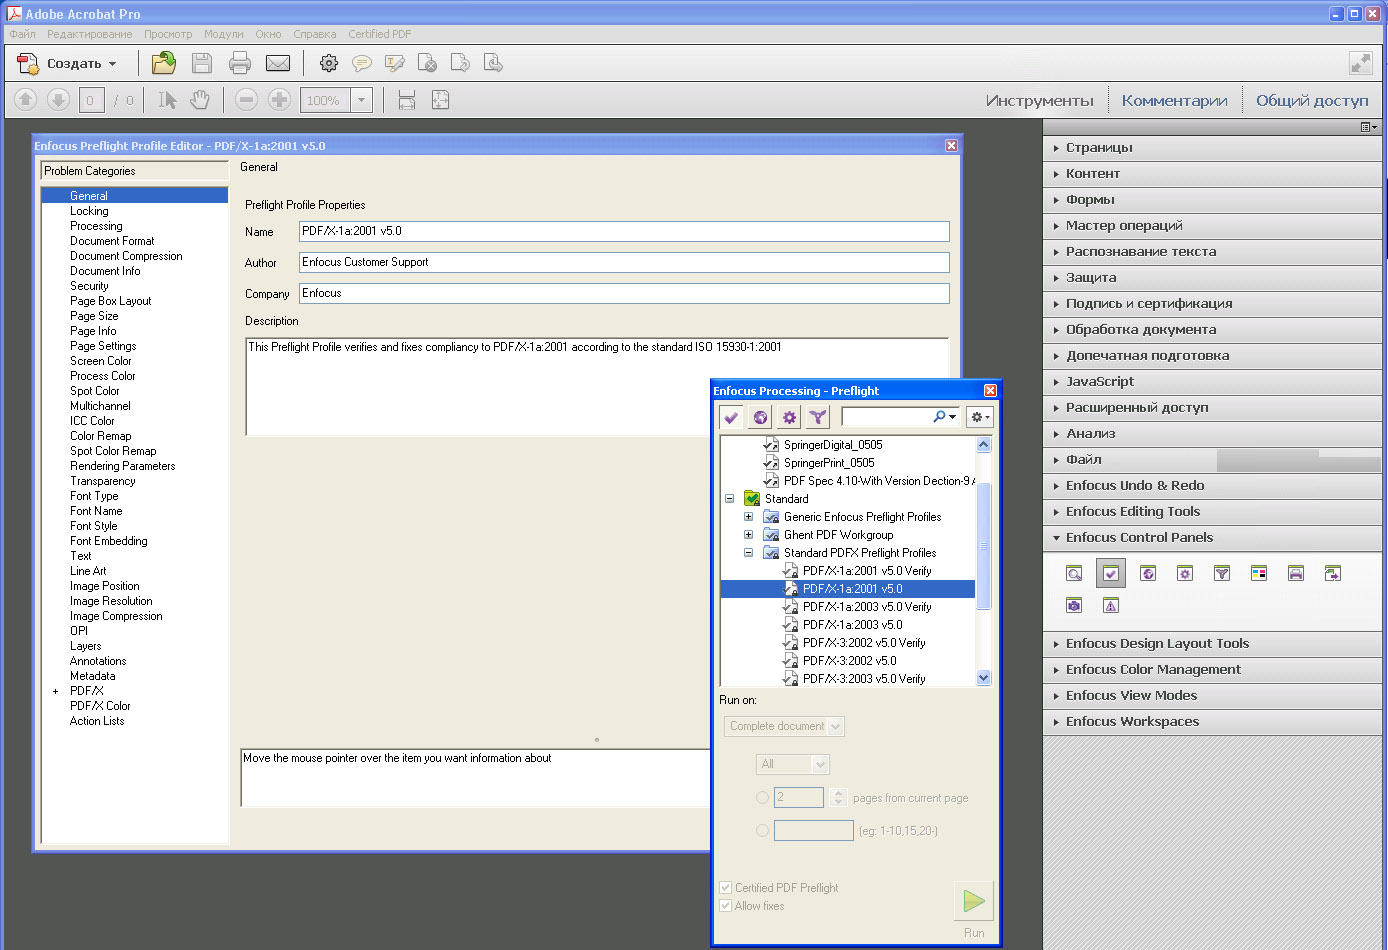The height and width of the screenshot is (950, 1388).
Task: Switch to Preflight checkmark tab in Enfocus Processing
Action: (x=731, y=417)
